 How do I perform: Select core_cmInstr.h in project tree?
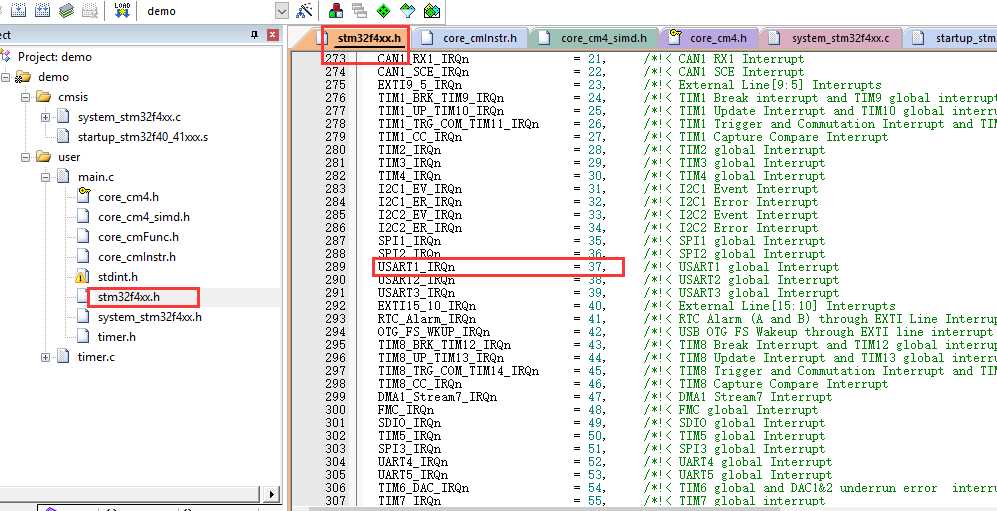pos(137,257)
